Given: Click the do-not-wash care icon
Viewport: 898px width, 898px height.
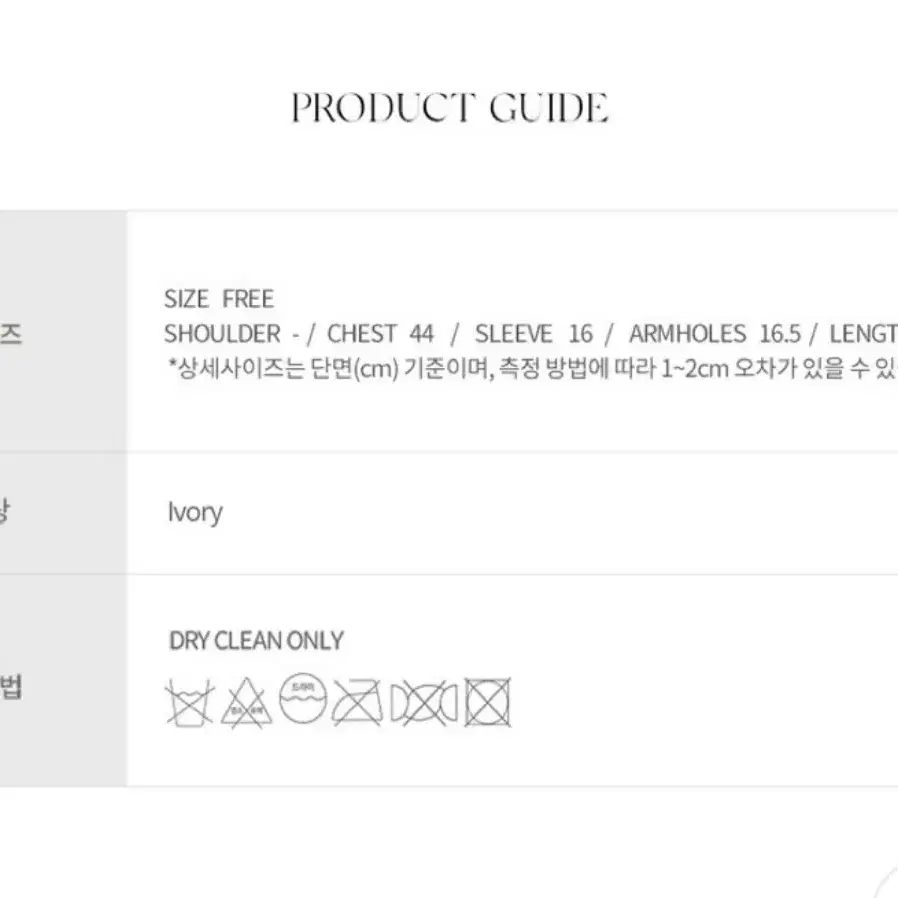Looking at the screenshot, I should point(190,703).
